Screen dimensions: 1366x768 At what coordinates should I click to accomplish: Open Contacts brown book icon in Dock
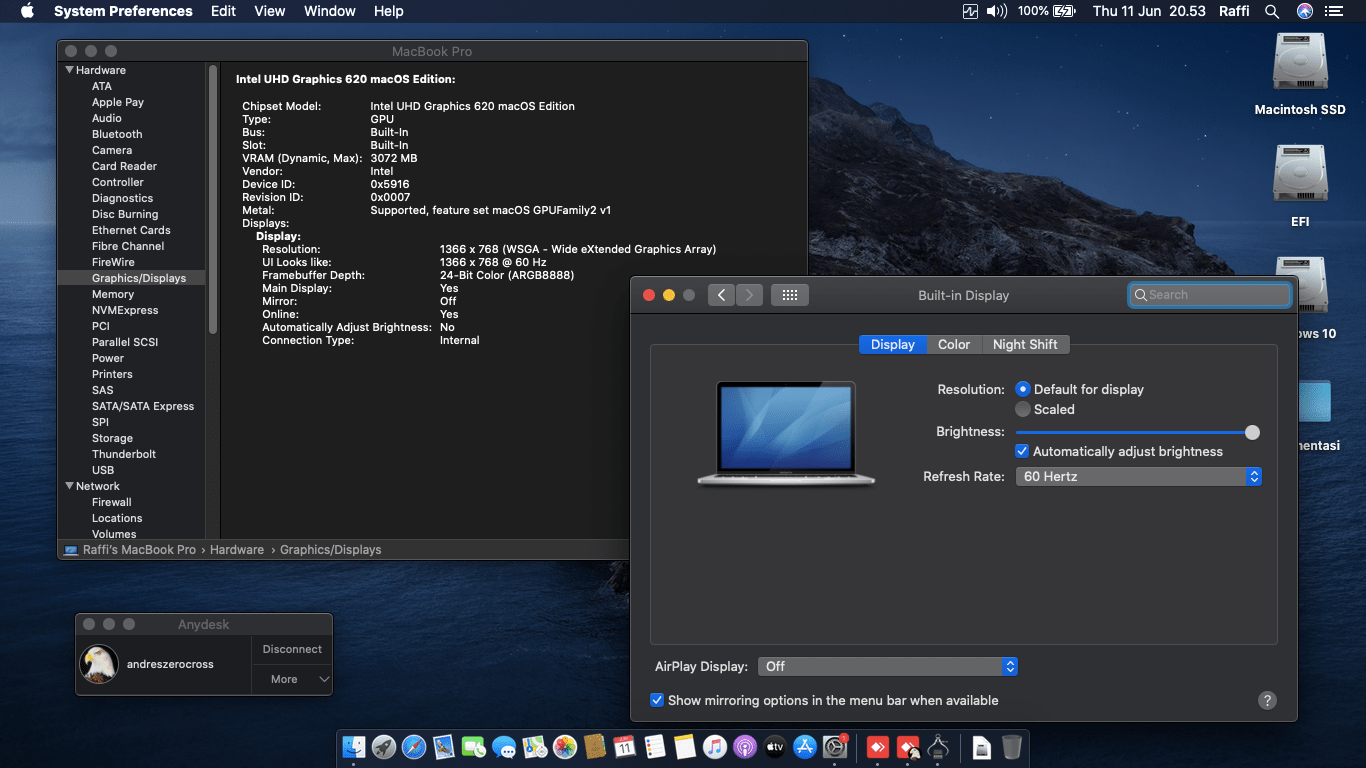(594, 746)
